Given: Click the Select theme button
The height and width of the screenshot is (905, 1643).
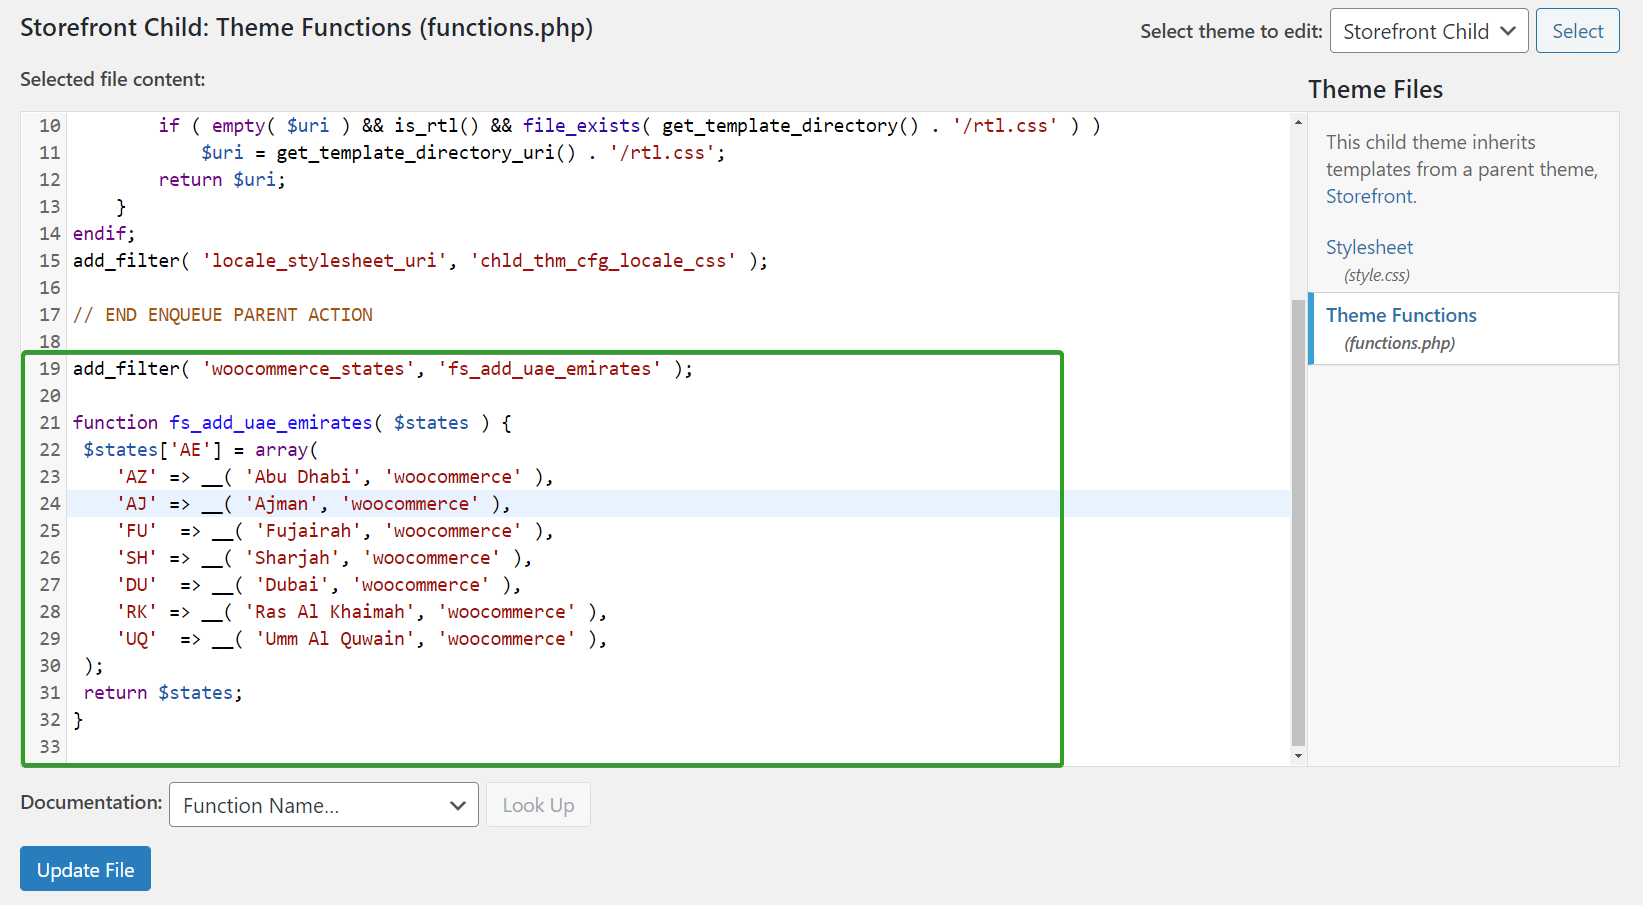Looking at the screenshot, I should [x=1577, y=31].
